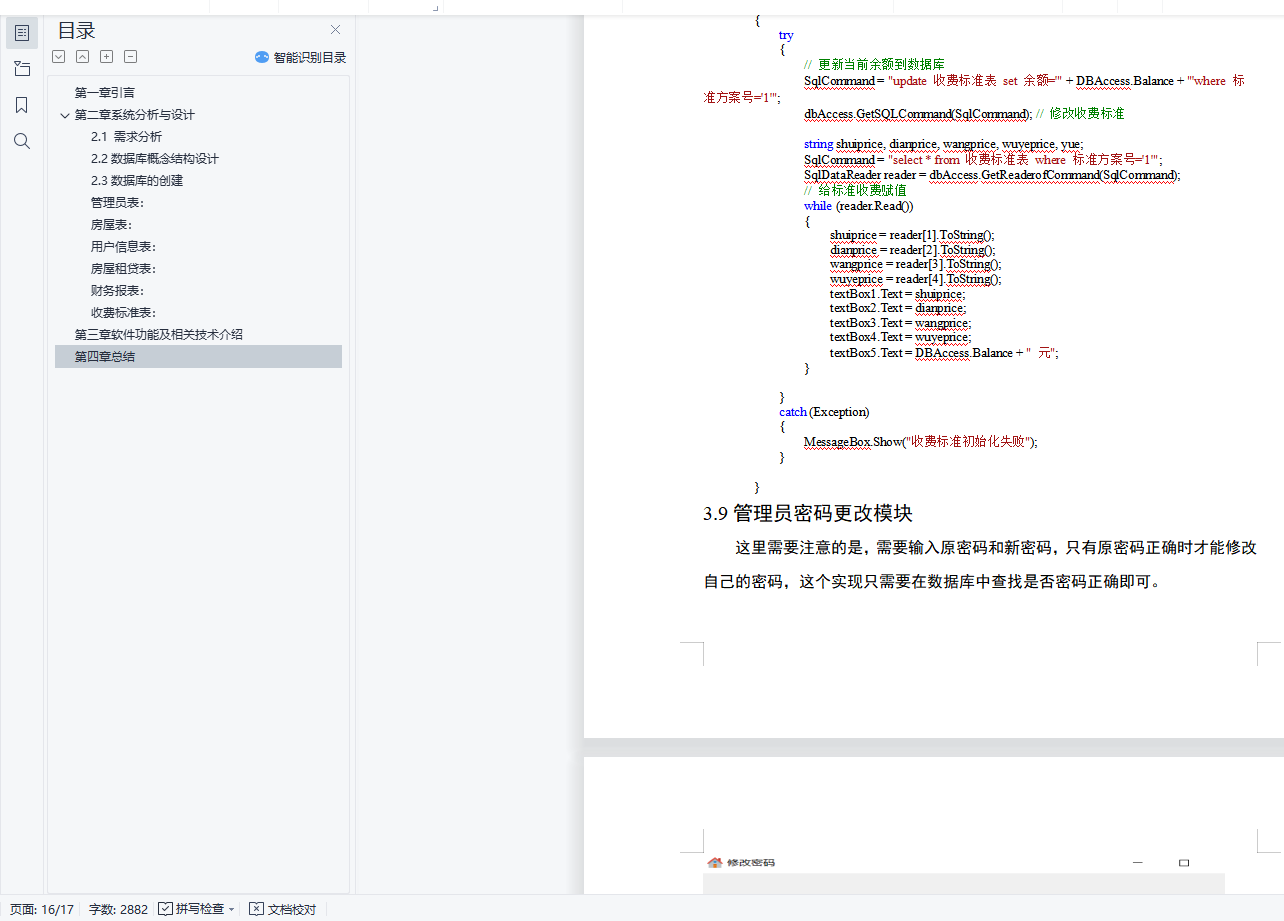
Task: Open the 字数: 2882 word count
Action: click(x=118, y=909)
